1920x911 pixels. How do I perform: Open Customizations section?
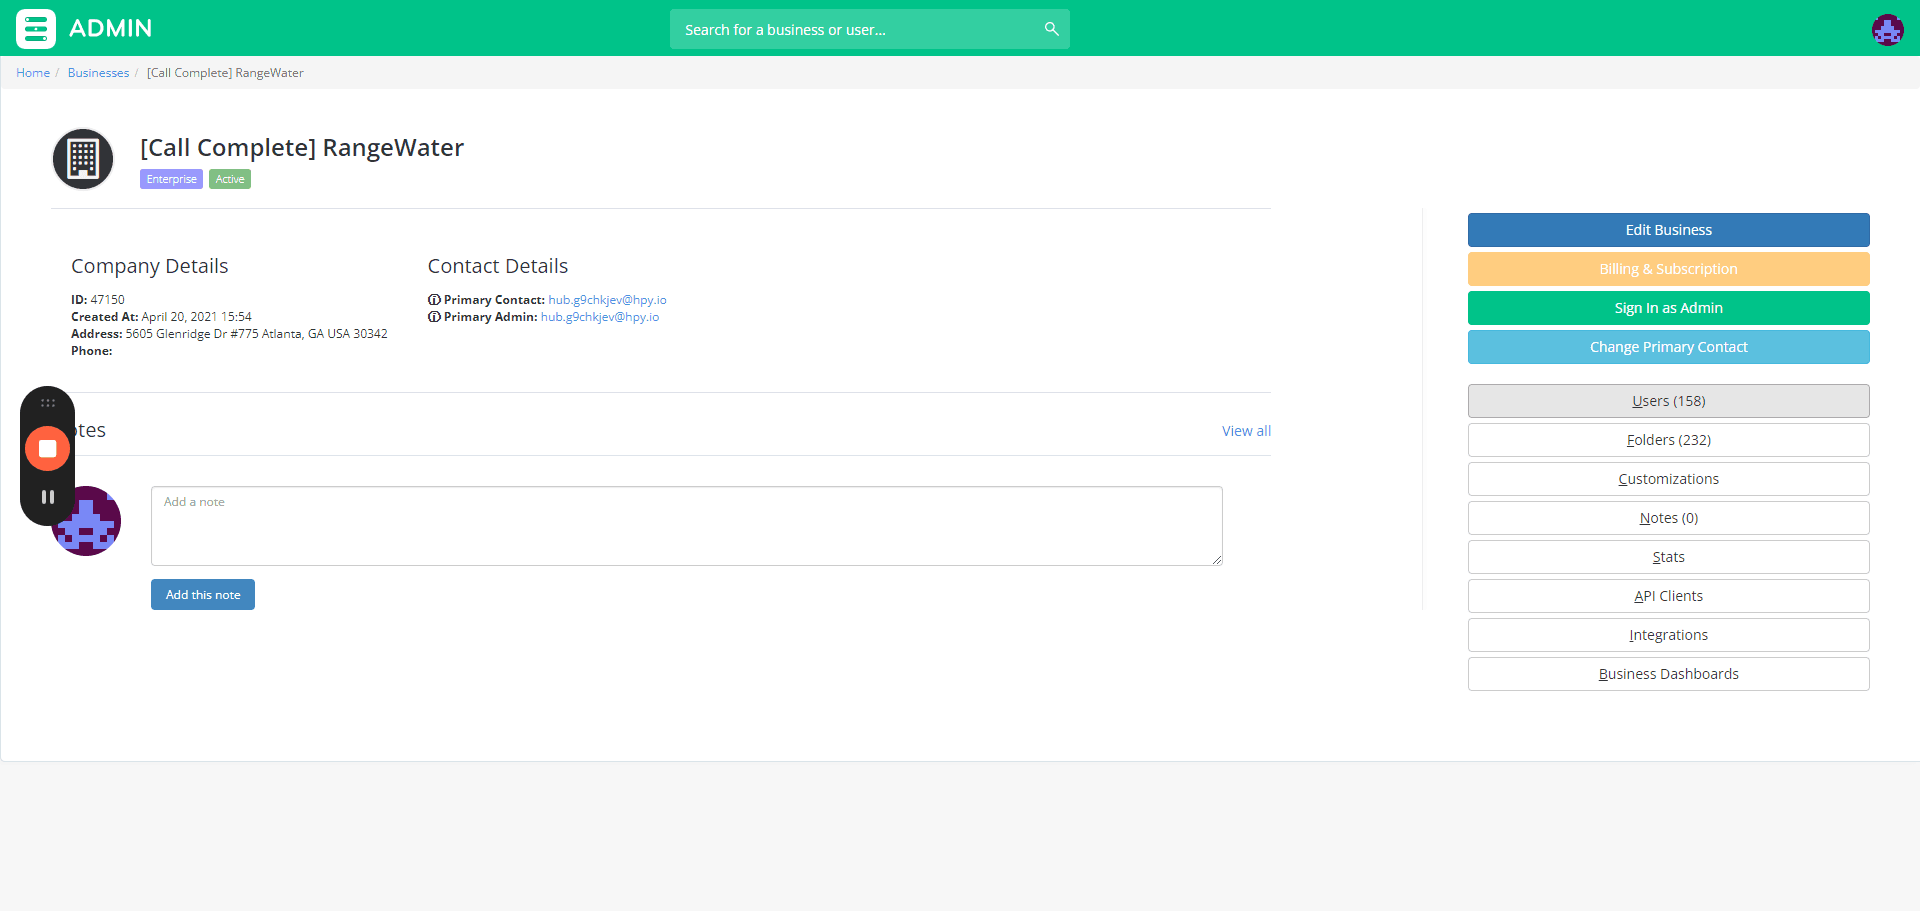(1668, 479)
